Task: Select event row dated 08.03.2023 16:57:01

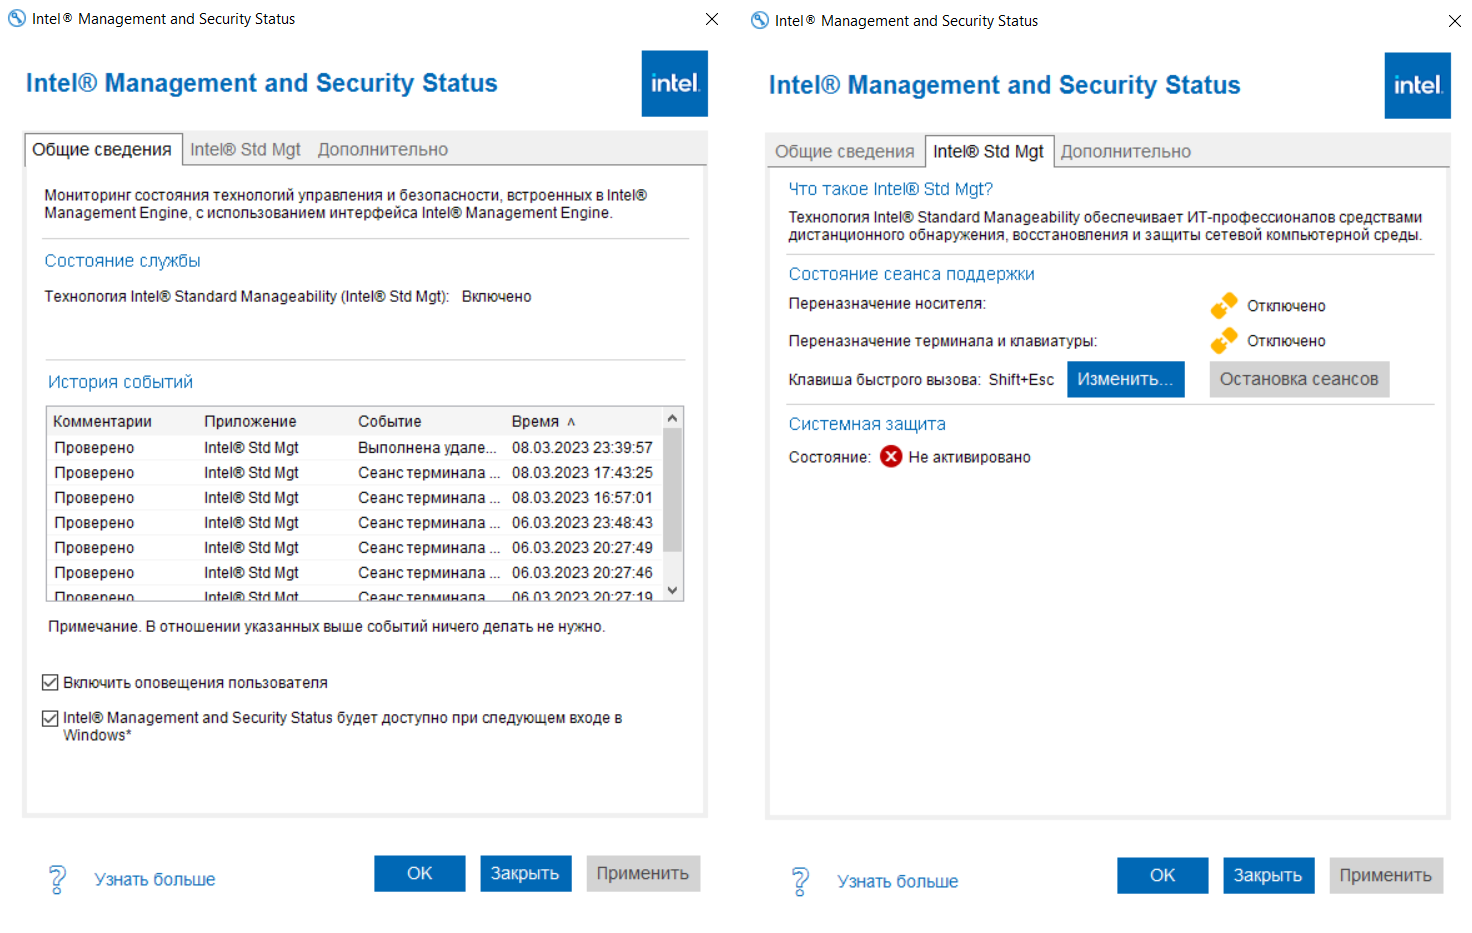Action: (x=355, y=497)
